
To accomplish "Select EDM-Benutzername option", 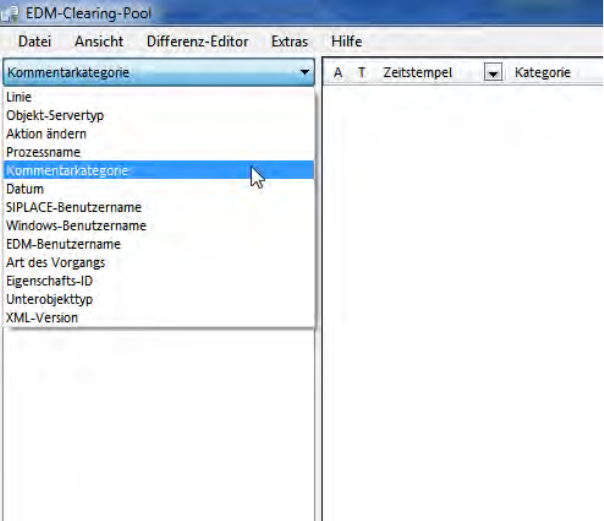I will (x=159, y=244).
